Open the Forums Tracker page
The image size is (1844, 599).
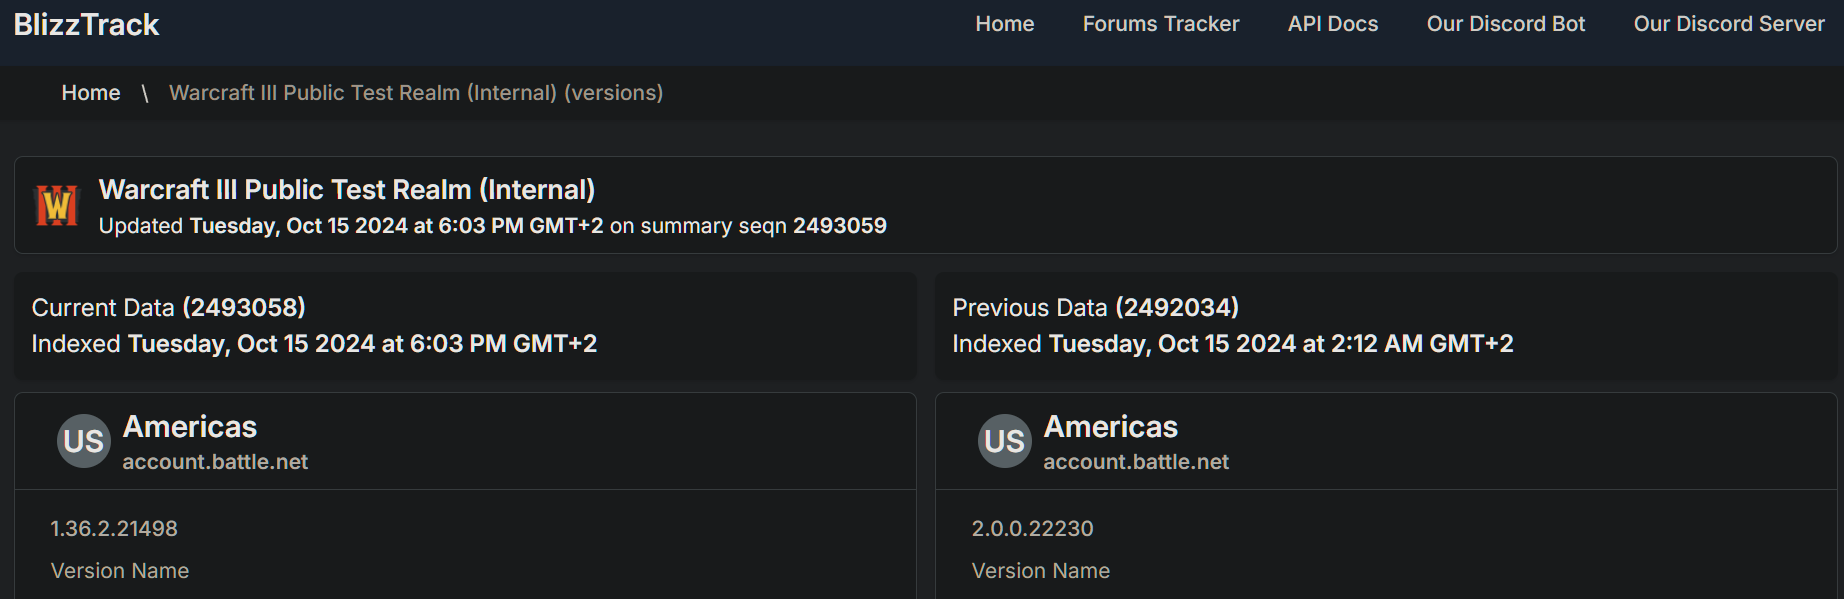point(1160,24)
